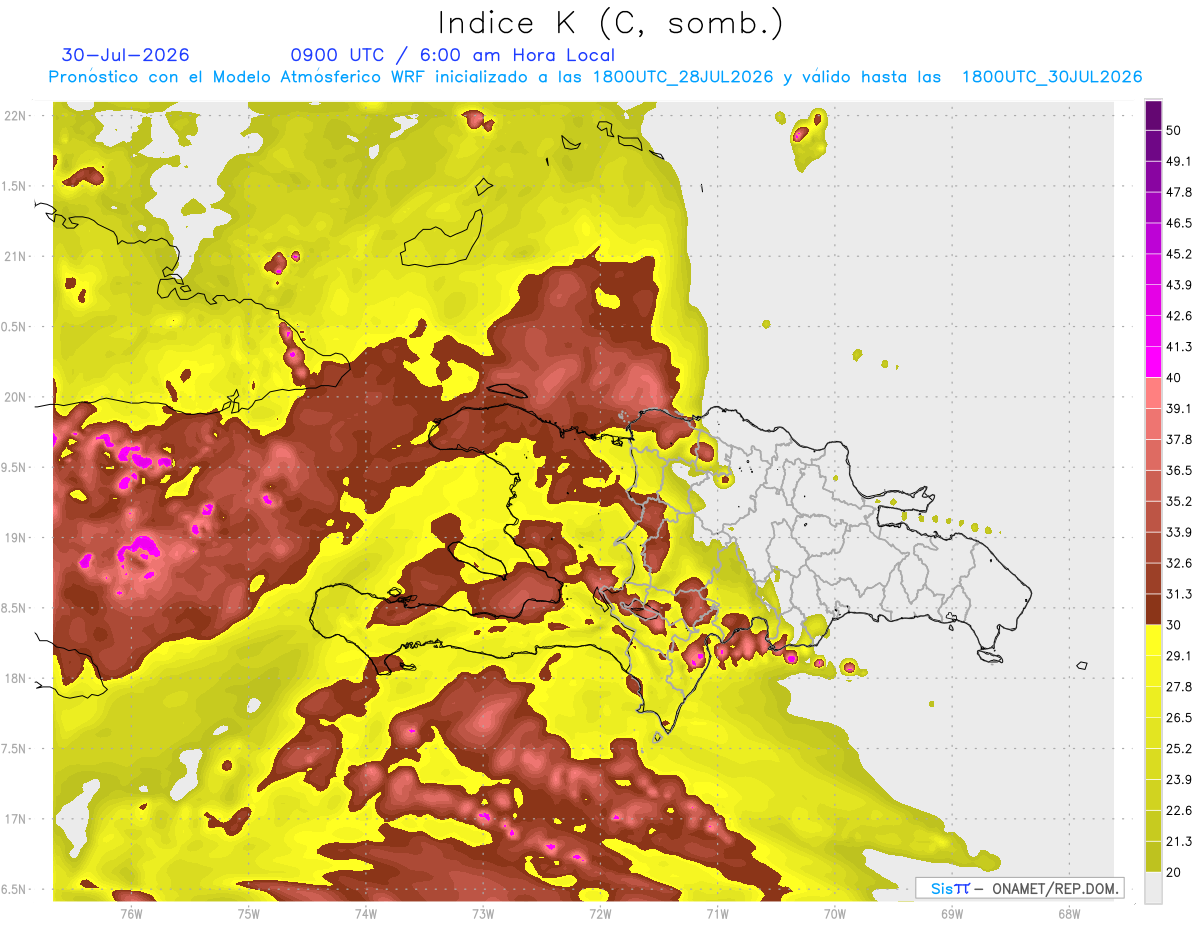
Task: Click the '49.1' color scale value
Action: click(x=1179, y=161)
